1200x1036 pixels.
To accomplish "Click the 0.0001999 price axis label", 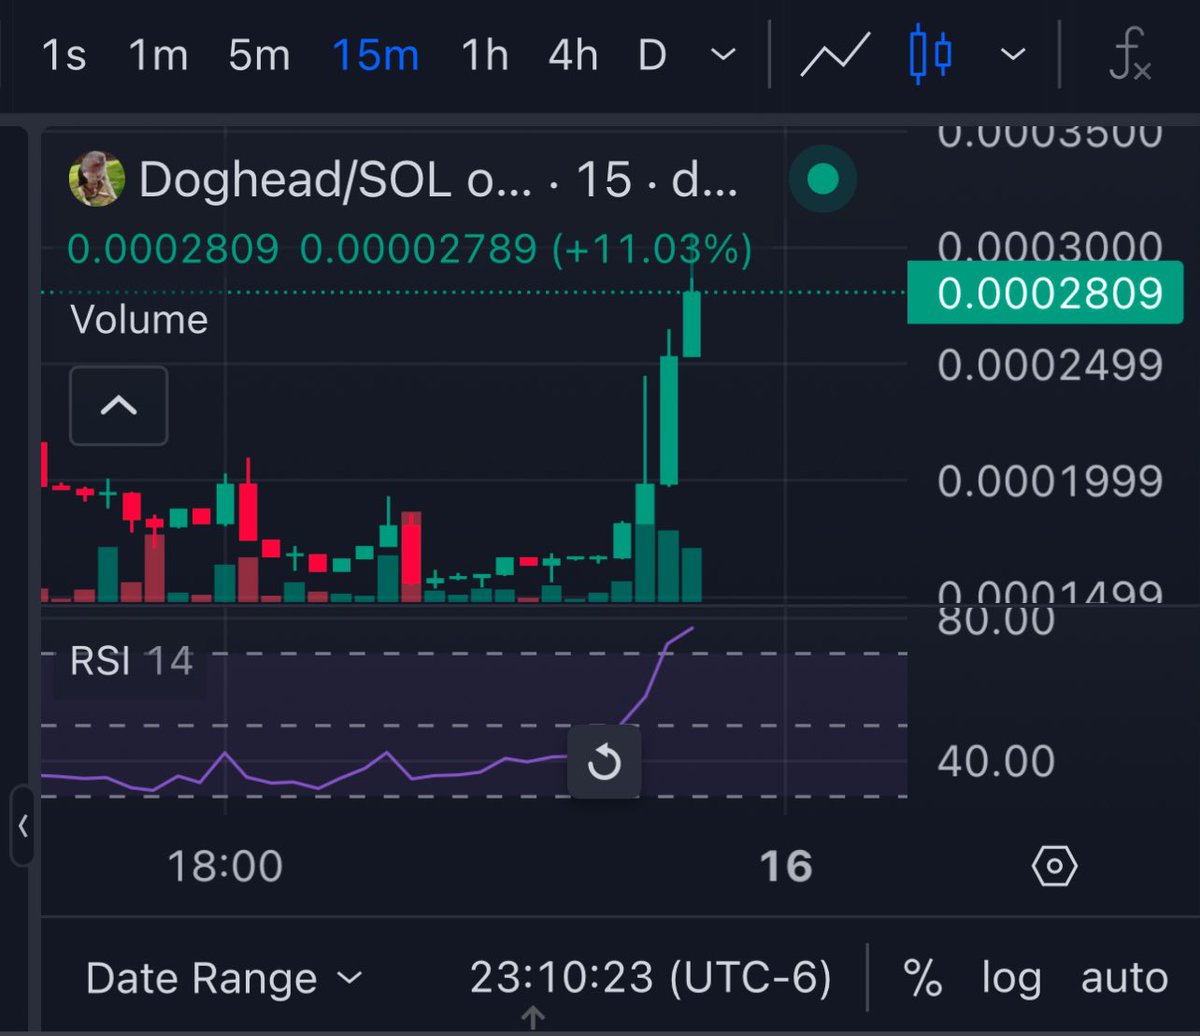I will (1050, 482).
